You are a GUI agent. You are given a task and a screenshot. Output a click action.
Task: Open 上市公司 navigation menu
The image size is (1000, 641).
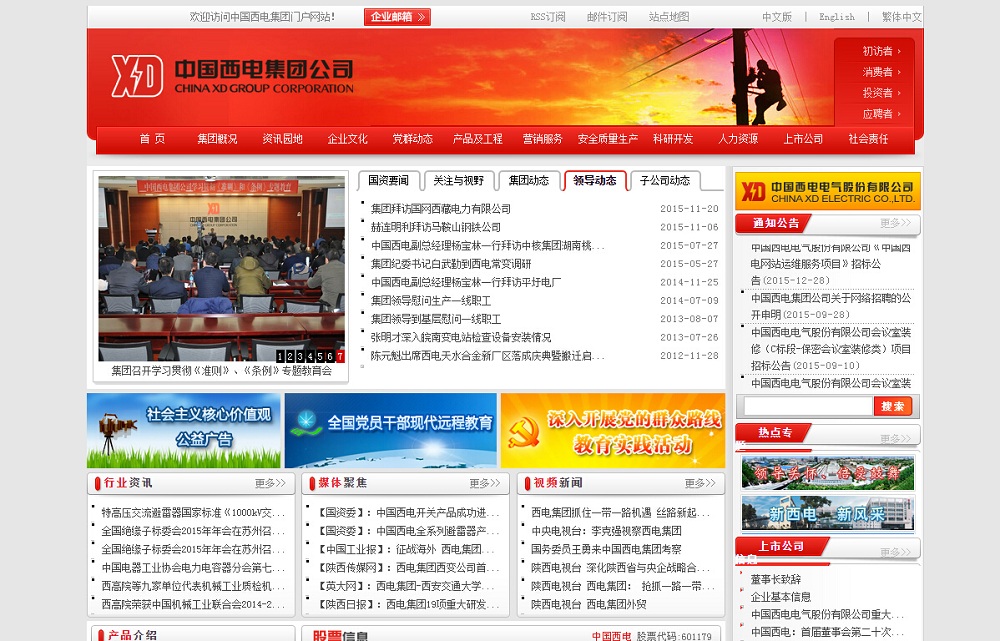[x=803, y=138]
